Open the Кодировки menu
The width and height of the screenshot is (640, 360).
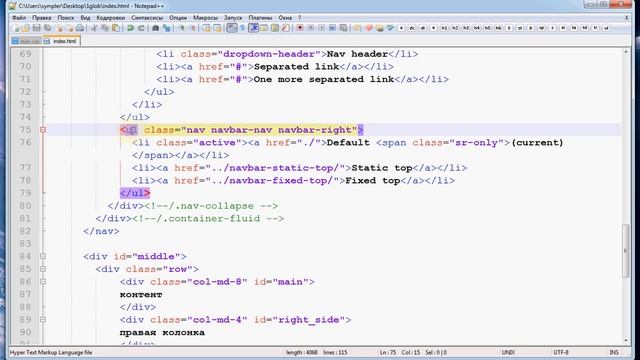111,18
